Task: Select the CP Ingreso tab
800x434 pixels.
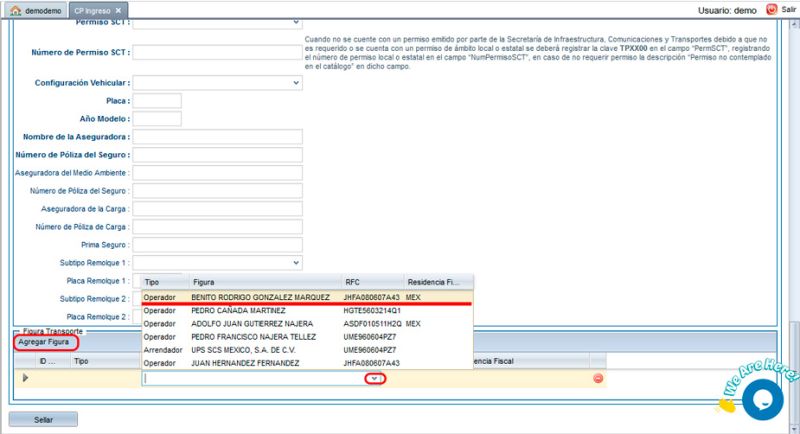Action: pyautogui.click(x=91, y=10)
